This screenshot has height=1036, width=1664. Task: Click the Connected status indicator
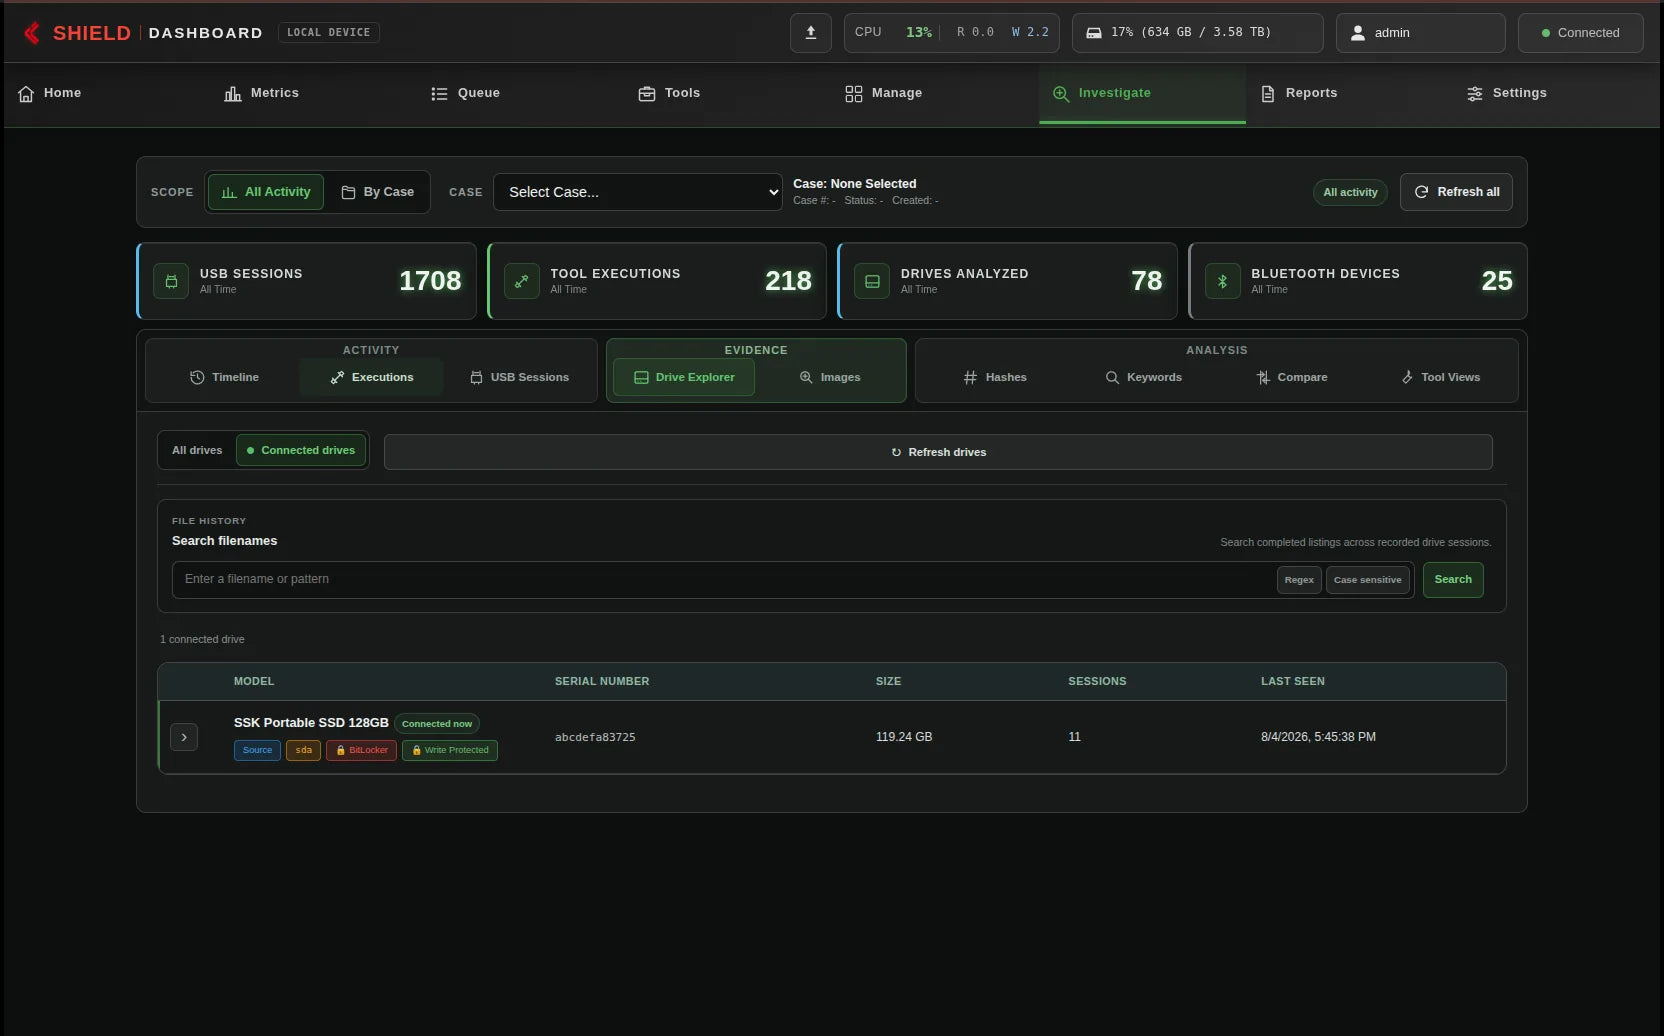pyautogui.click(x=1580, y=33)
